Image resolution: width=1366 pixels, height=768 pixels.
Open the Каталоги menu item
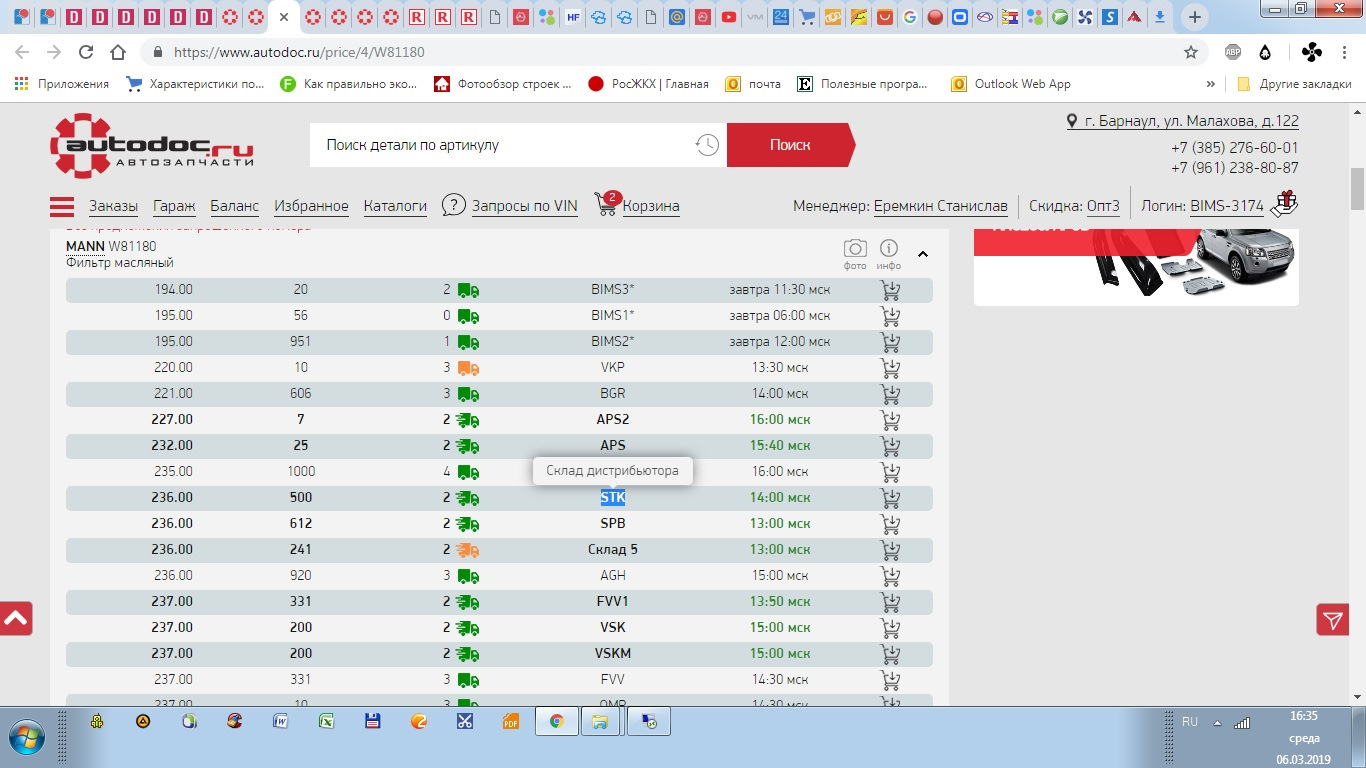tap(395, 206)
